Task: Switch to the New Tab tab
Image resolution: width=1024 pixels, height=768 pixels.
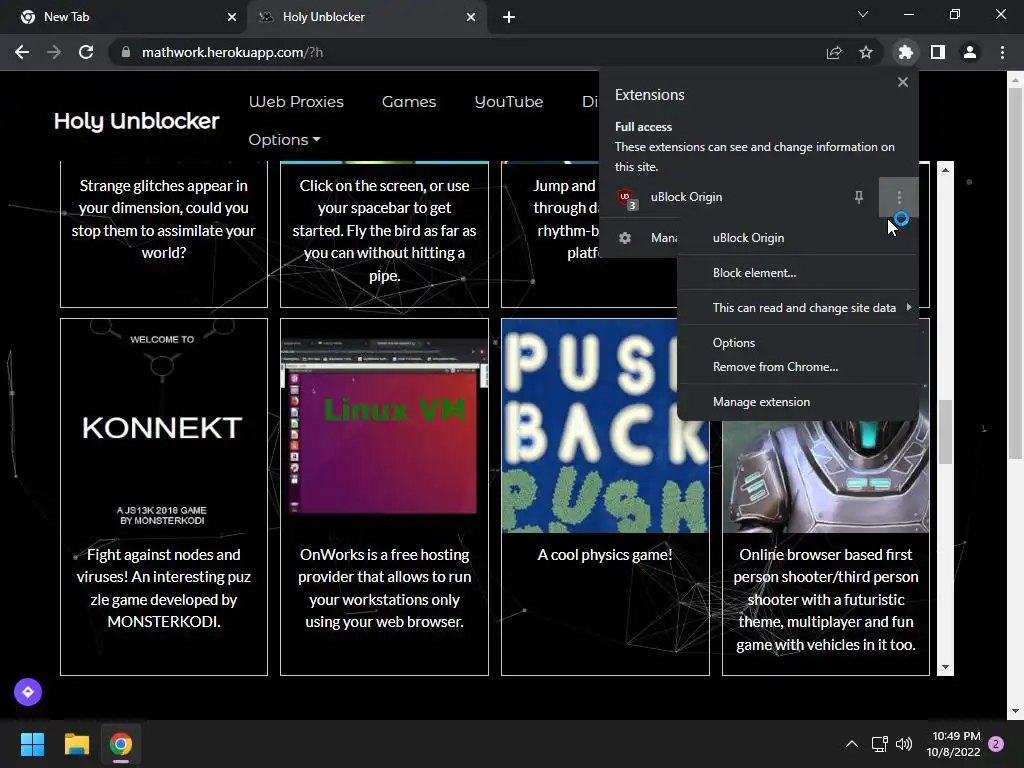Action: coord(124,17)
